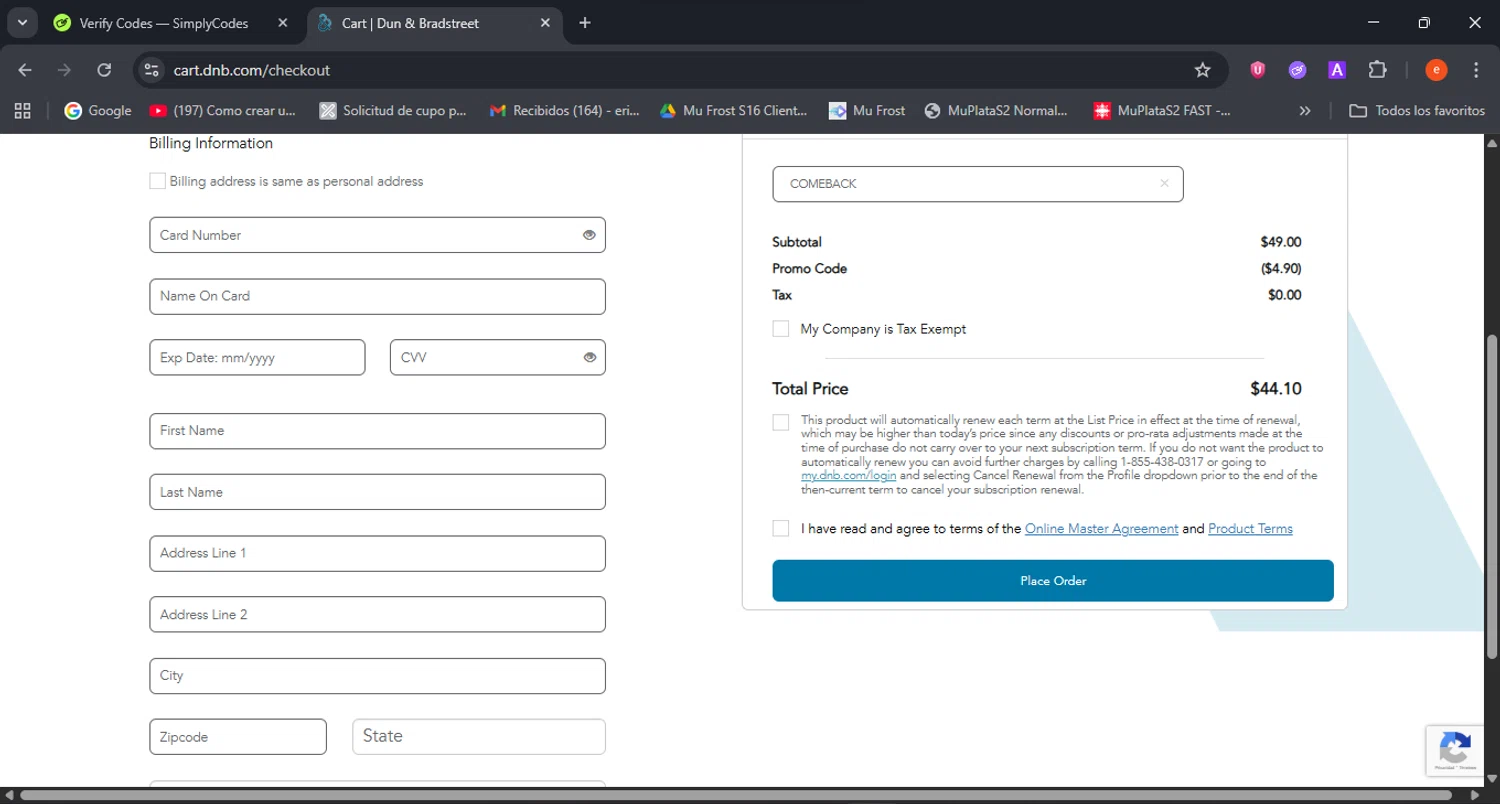Screen dimensions: 1500x804
Task: Click the Place Order button
Action: (1053, 581)
